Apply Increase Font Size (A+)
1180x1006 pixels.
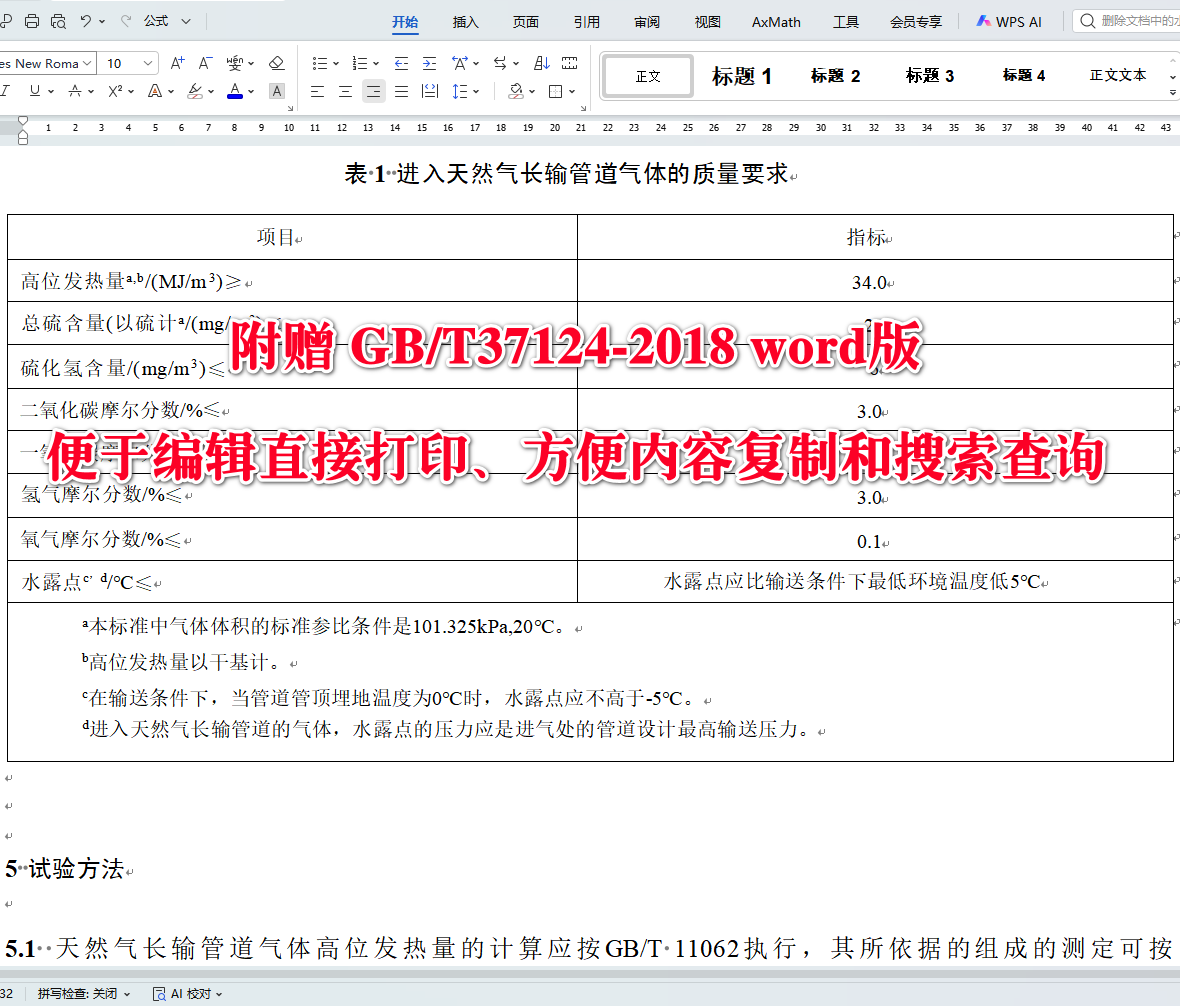click(177, 62)
